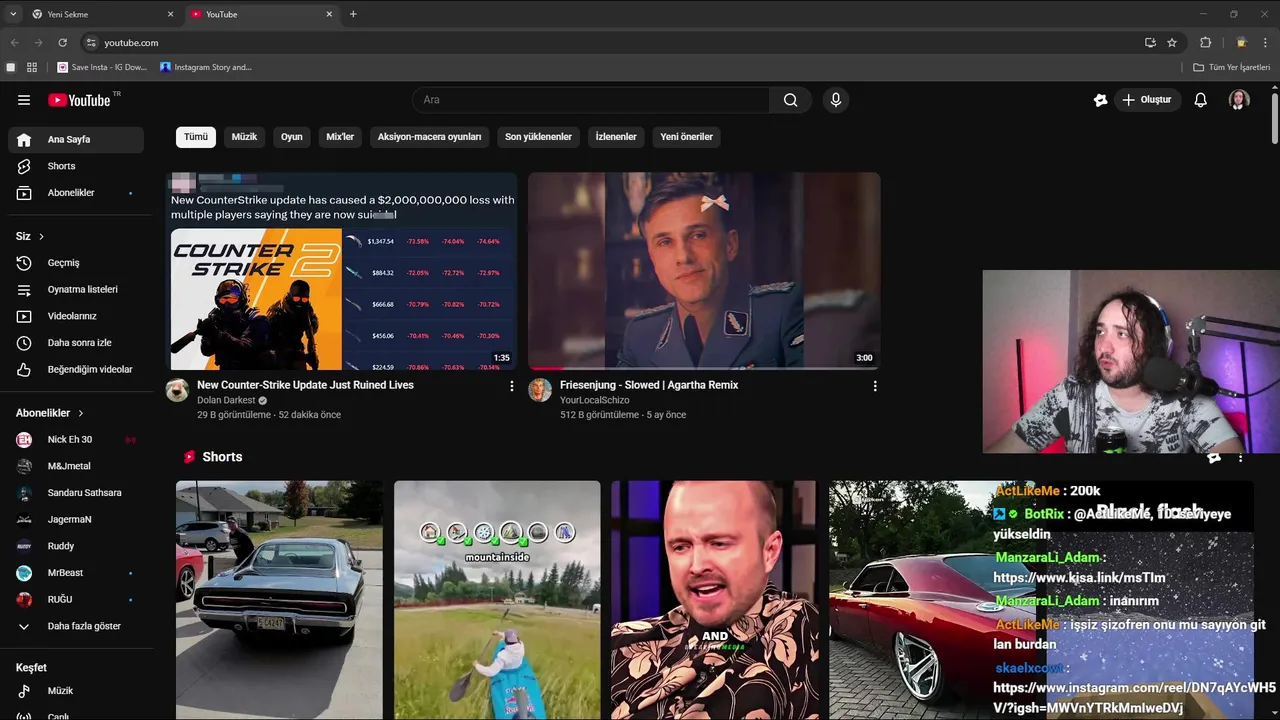The image size is (1280, 720).
Task: Open Save Insta bookmark
Action: tap(102, 67)
